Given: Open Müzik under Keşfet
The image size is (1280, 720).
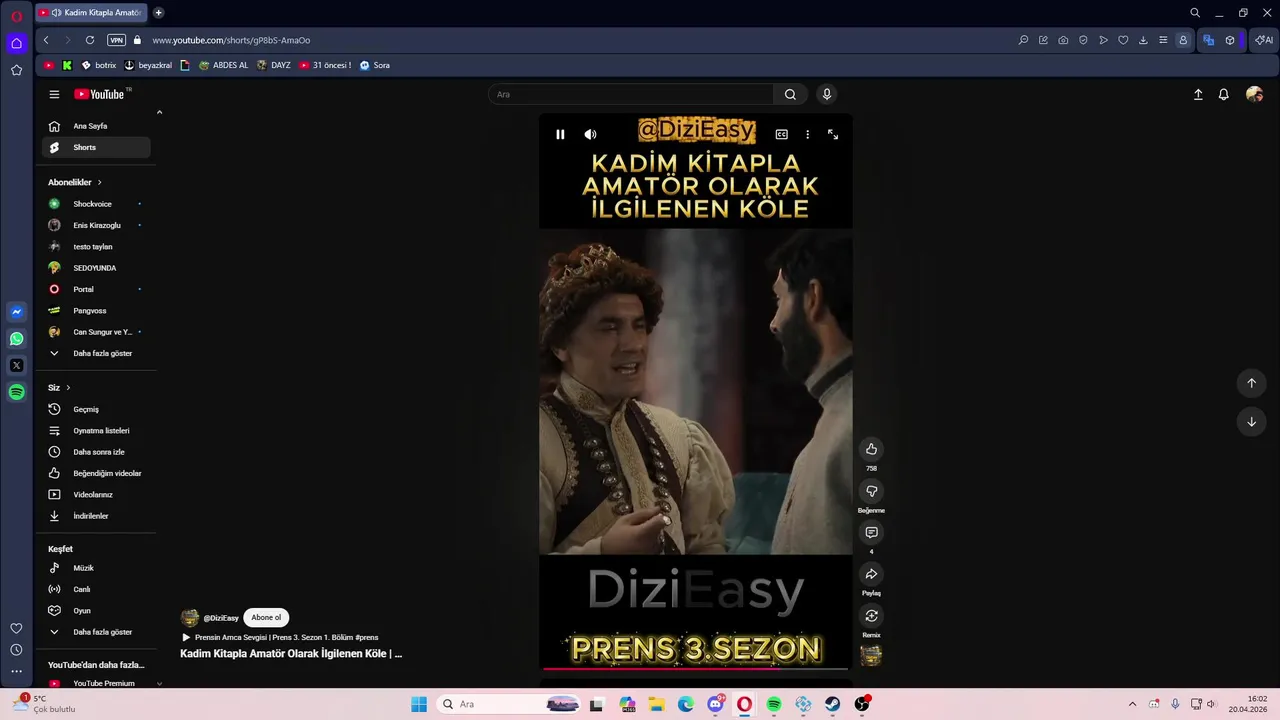Looking at the screenshot, I should click(96, 568).
